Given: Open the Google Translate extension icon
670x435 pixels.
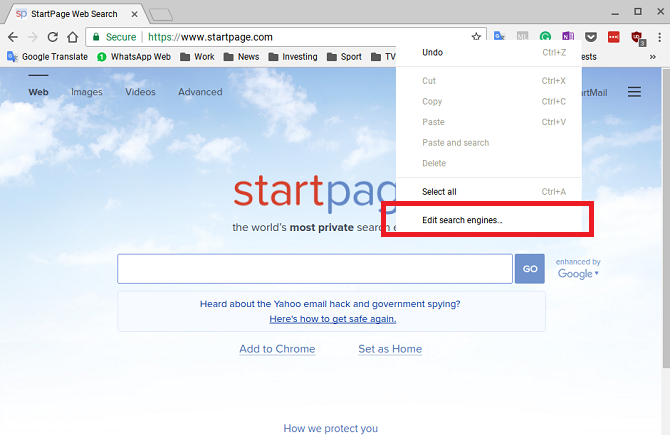Looking at the screenshot, I should pos(500,36).
